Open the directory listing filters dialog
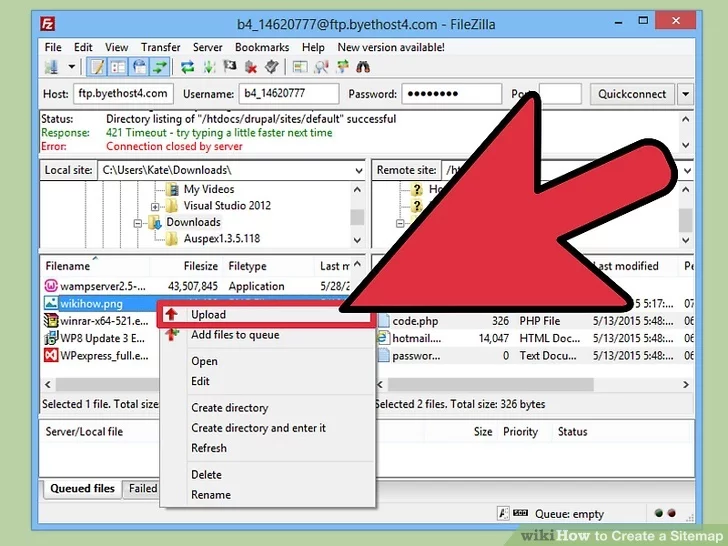 (x=299, y=67)
